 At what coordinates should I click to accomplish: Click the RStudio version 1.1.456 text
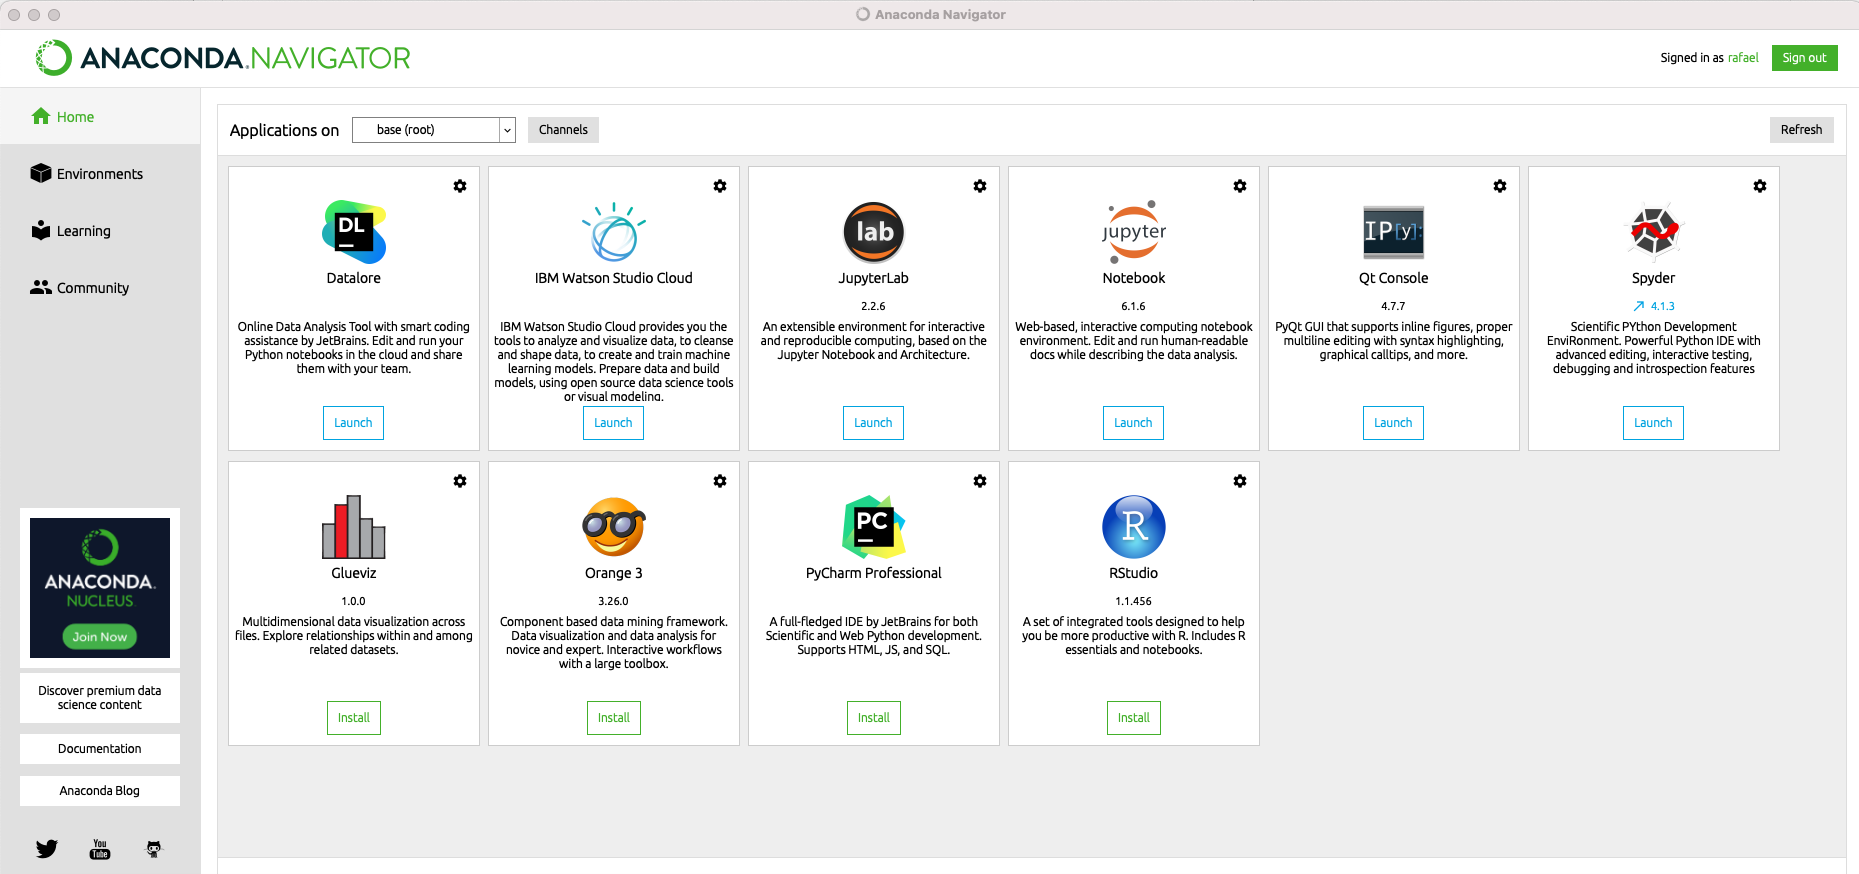tap(1133, 601)
